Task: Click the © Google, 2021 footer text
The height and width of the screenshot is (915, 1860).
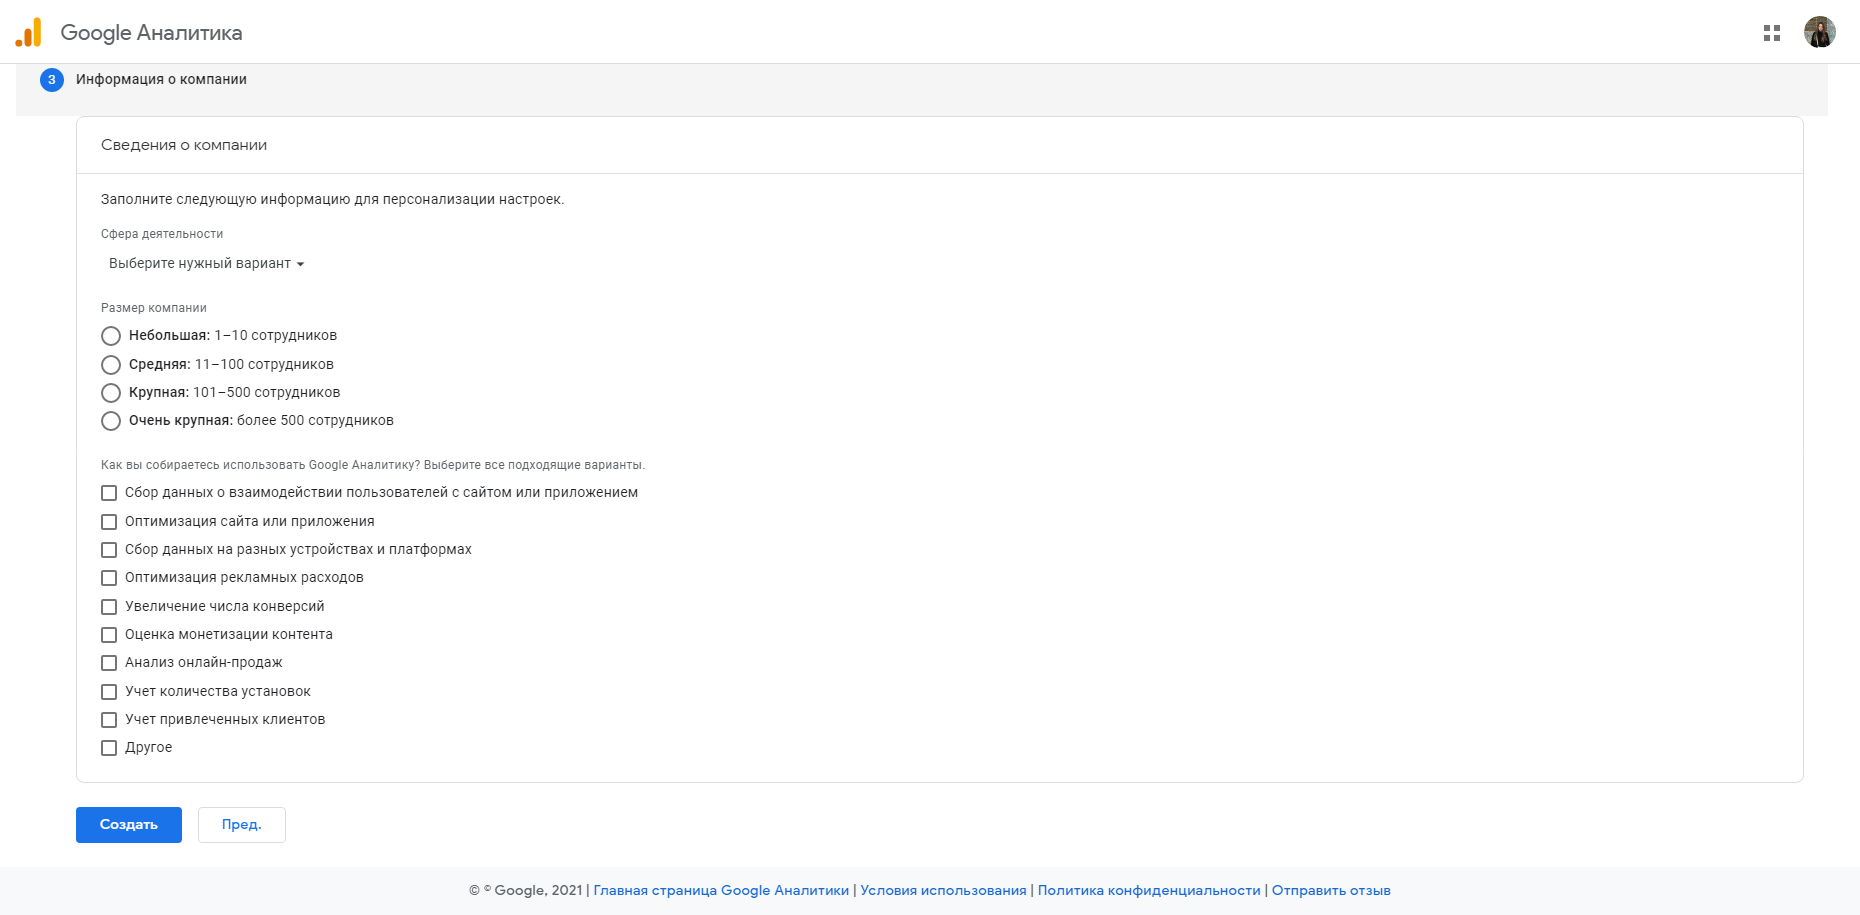Action: (x=526, y=890)
